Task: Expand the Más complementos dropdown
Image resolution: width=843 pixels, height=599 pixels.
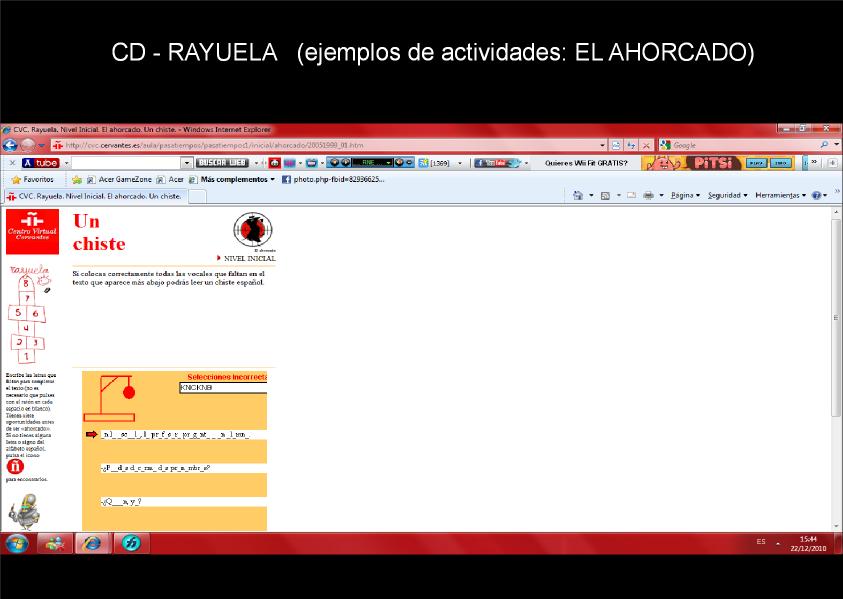Action: click(238, 180)
